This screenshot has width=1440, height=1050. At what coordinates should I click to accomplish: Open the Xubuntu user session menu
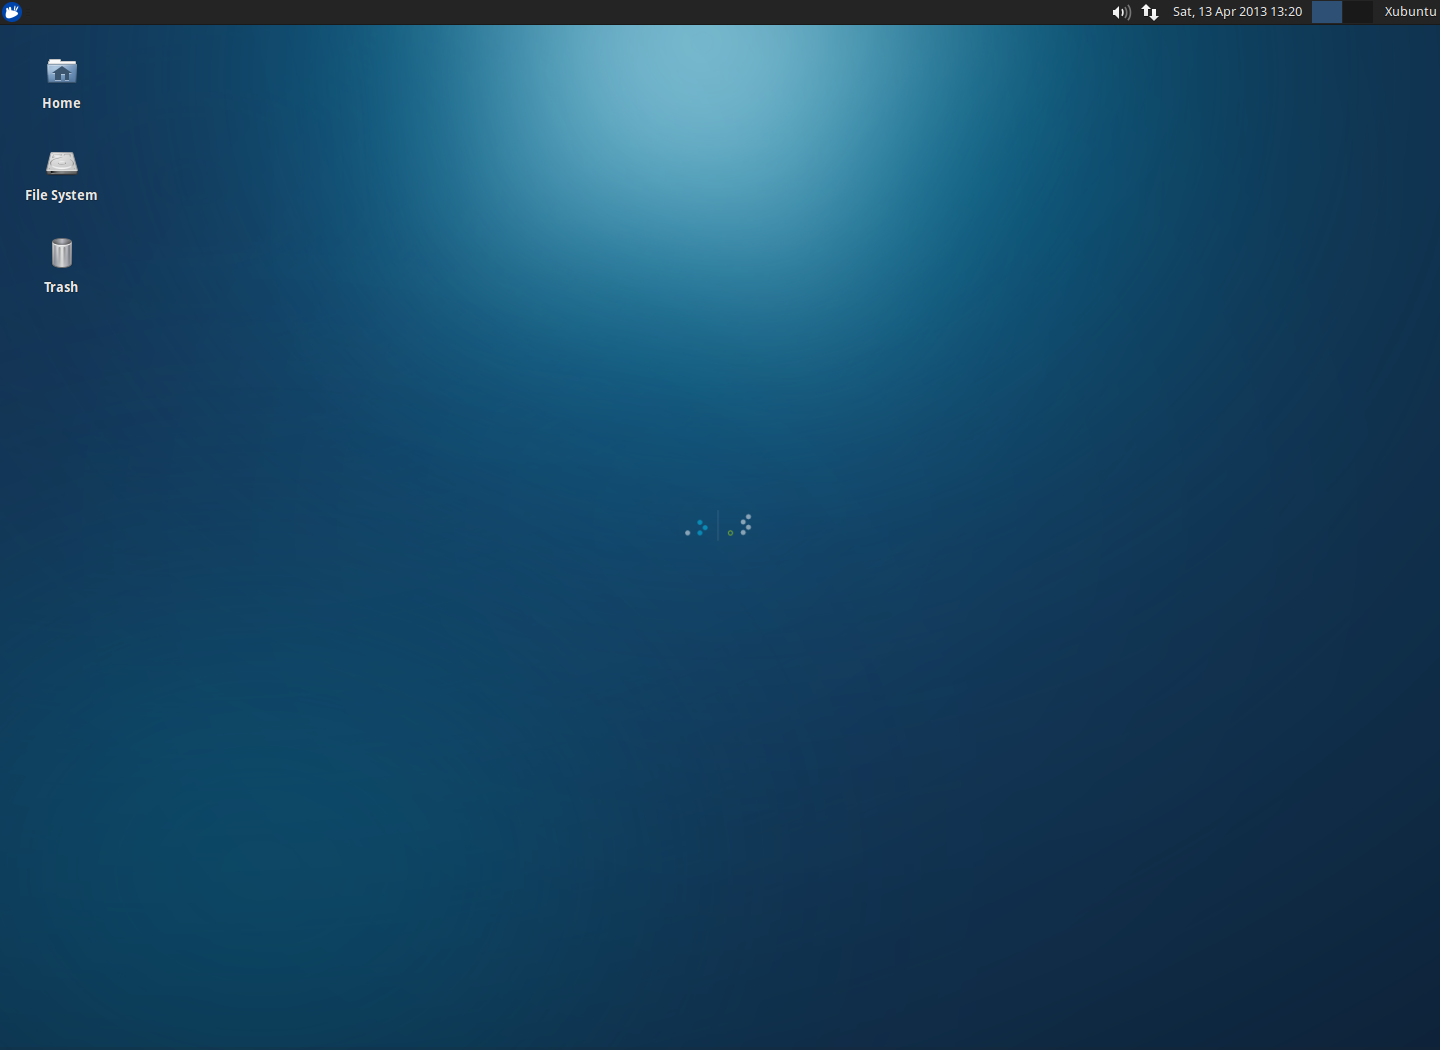pos(1410,12)
